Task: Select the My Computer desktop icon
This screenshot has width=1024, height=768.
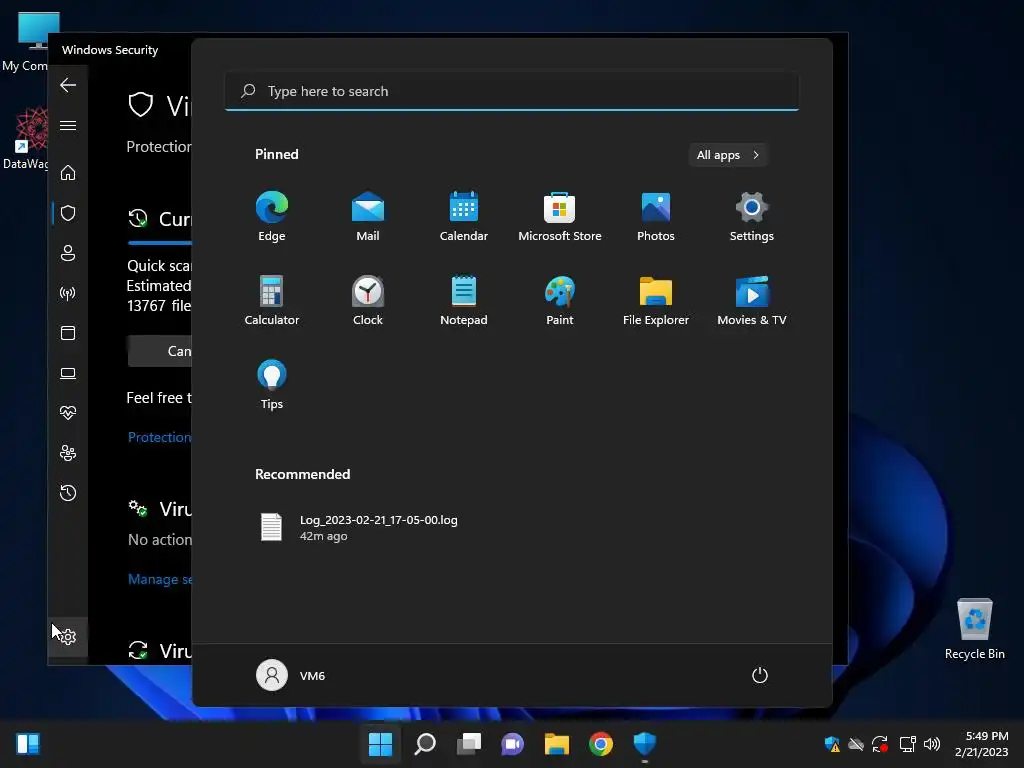Action: 25,41
